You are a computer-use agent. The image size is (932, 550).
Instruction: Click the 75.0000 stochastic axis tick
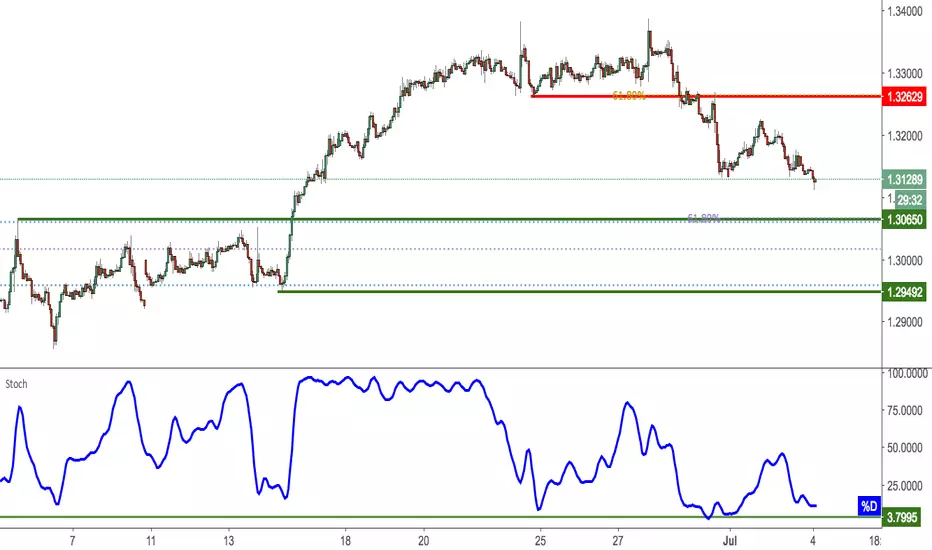click(907, 410)
